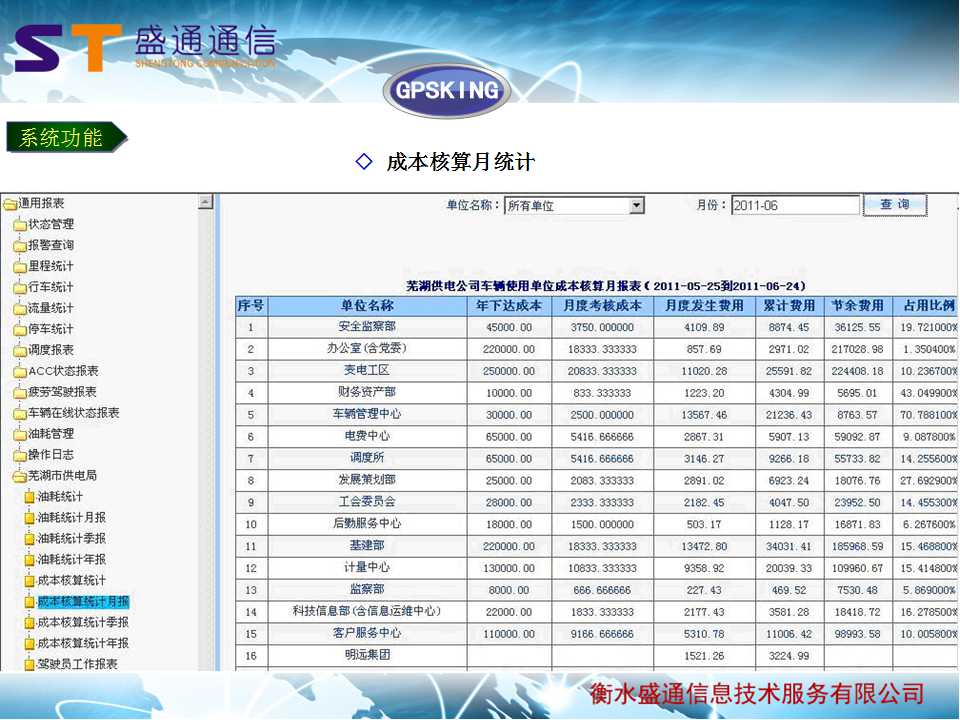Viewport: 960px width, 720px height.
Task: Click the 油耗统计月报 file icon
Action: tap(30, 518)
